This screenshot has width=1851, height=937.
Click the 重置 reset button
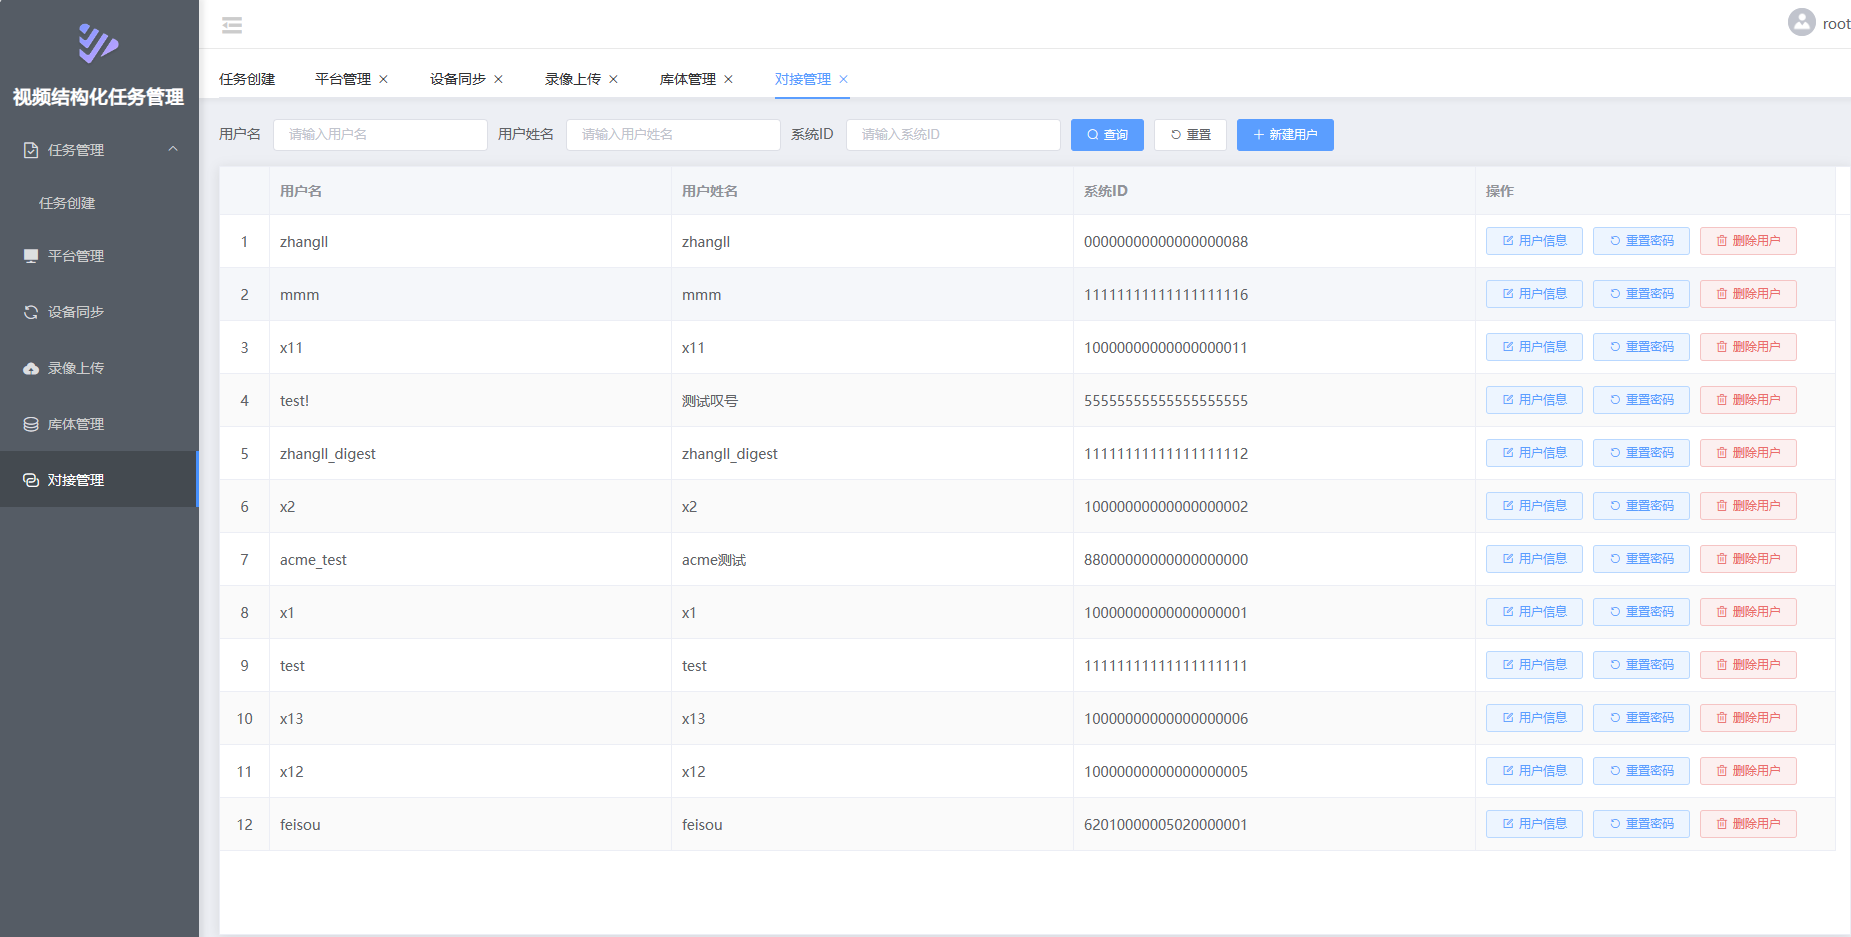(1190, 135)
